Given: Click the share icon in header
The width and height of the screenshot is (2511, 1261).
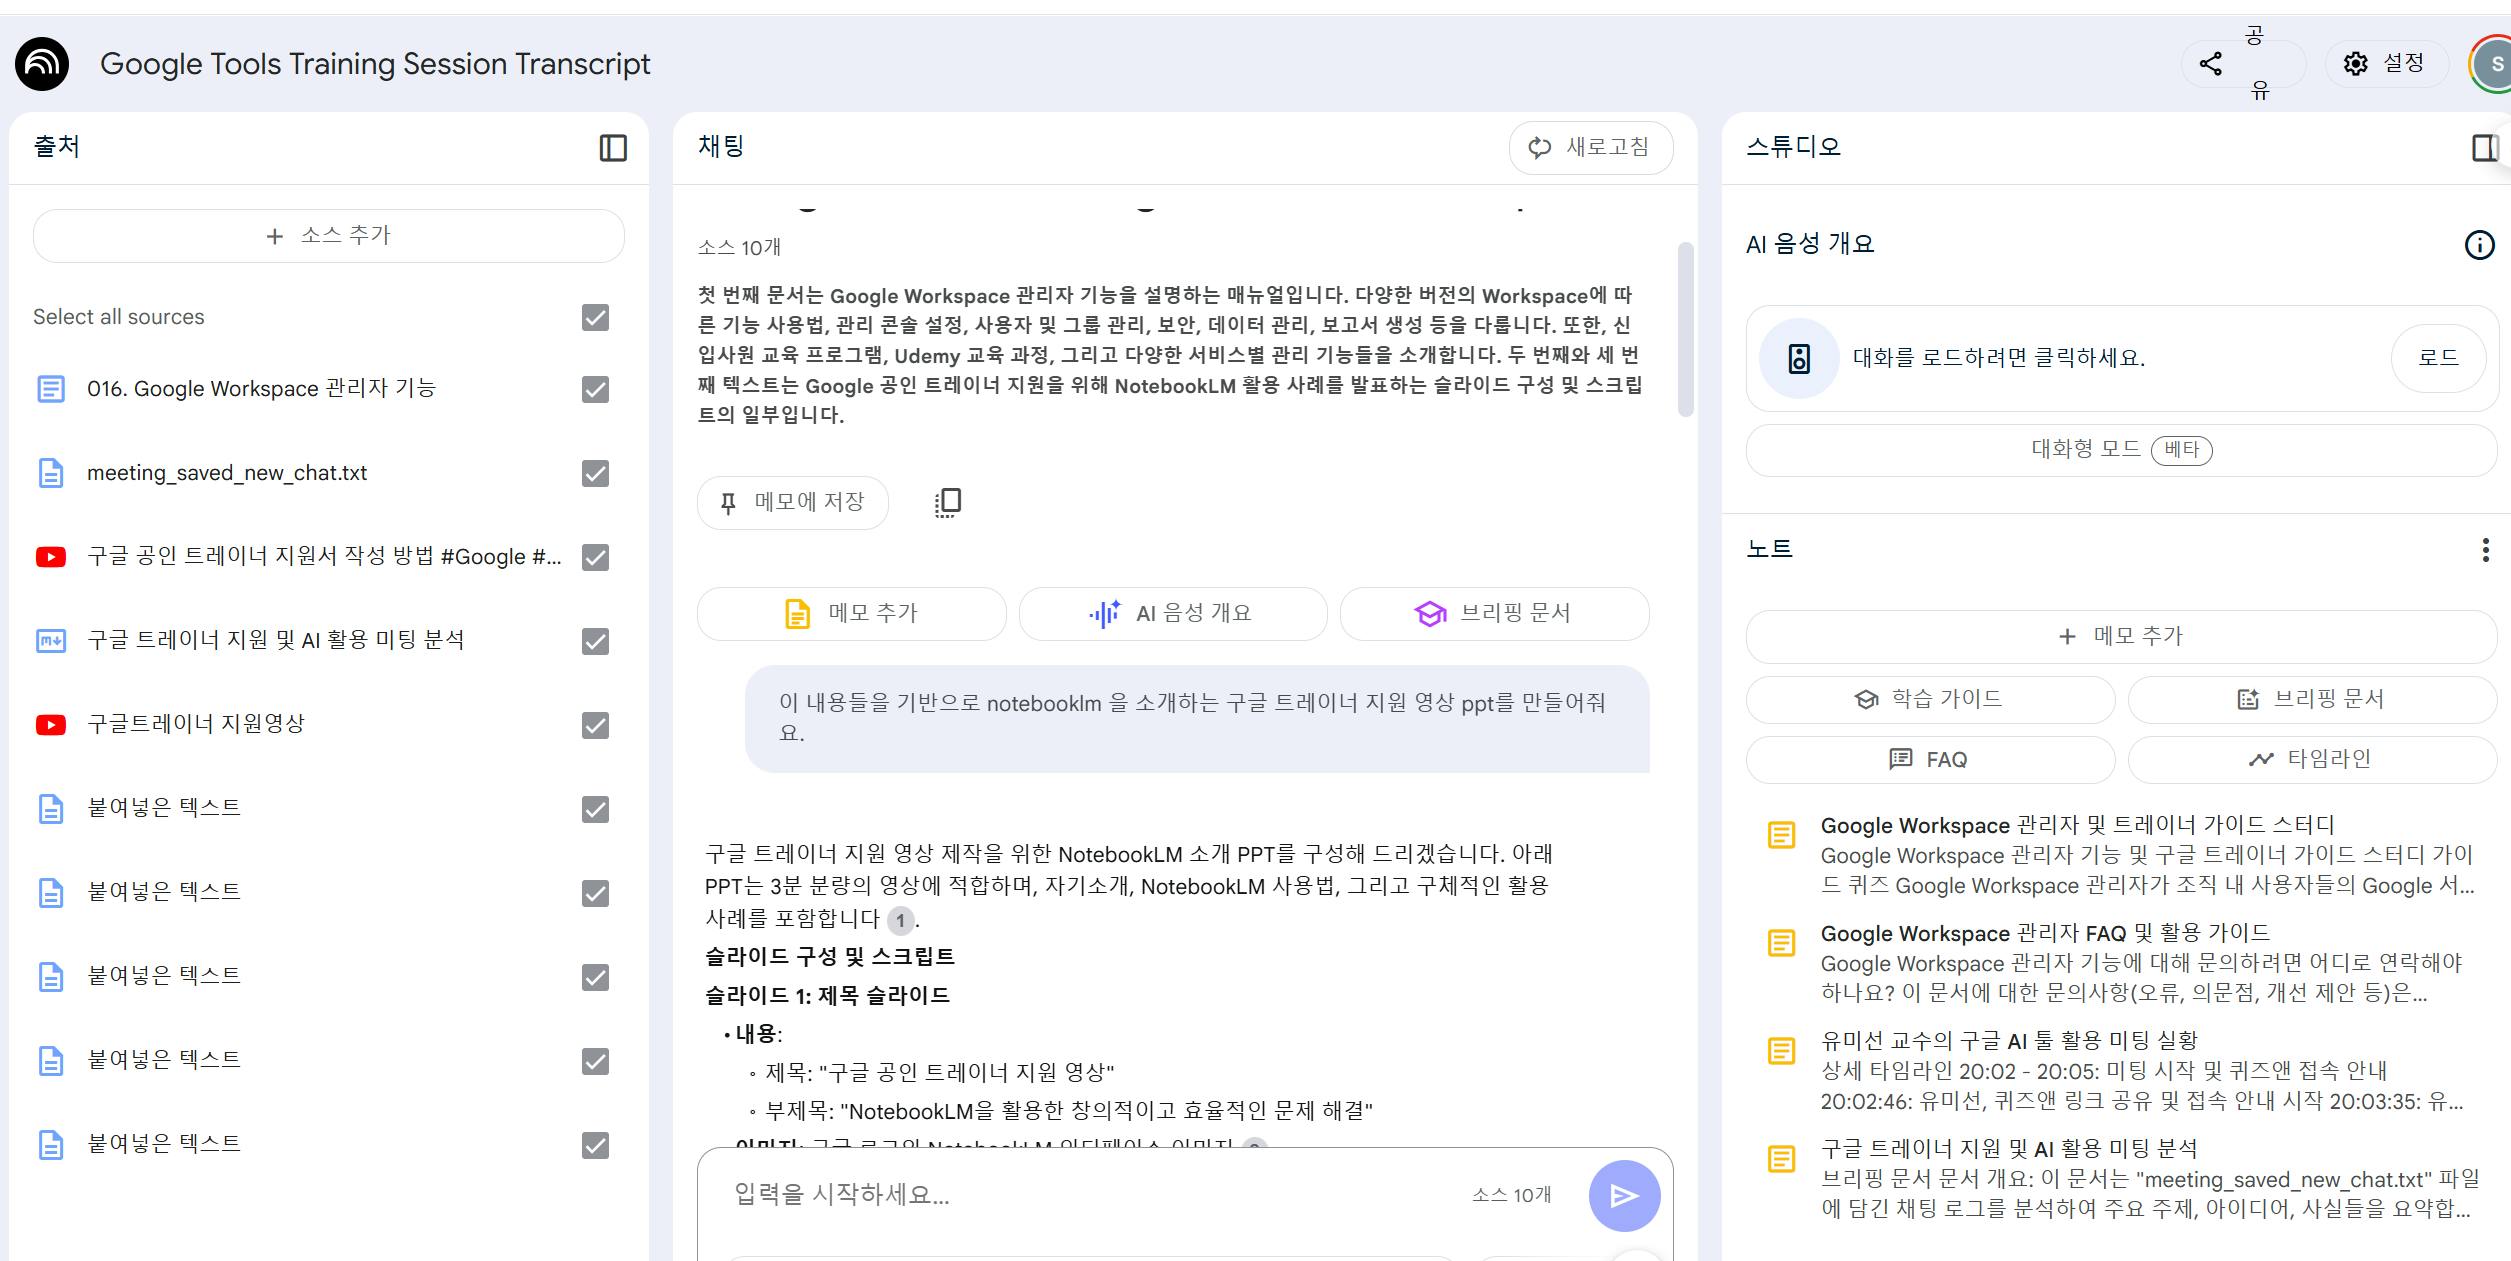Looking at the screenshot, I should tap(2211, 64).
